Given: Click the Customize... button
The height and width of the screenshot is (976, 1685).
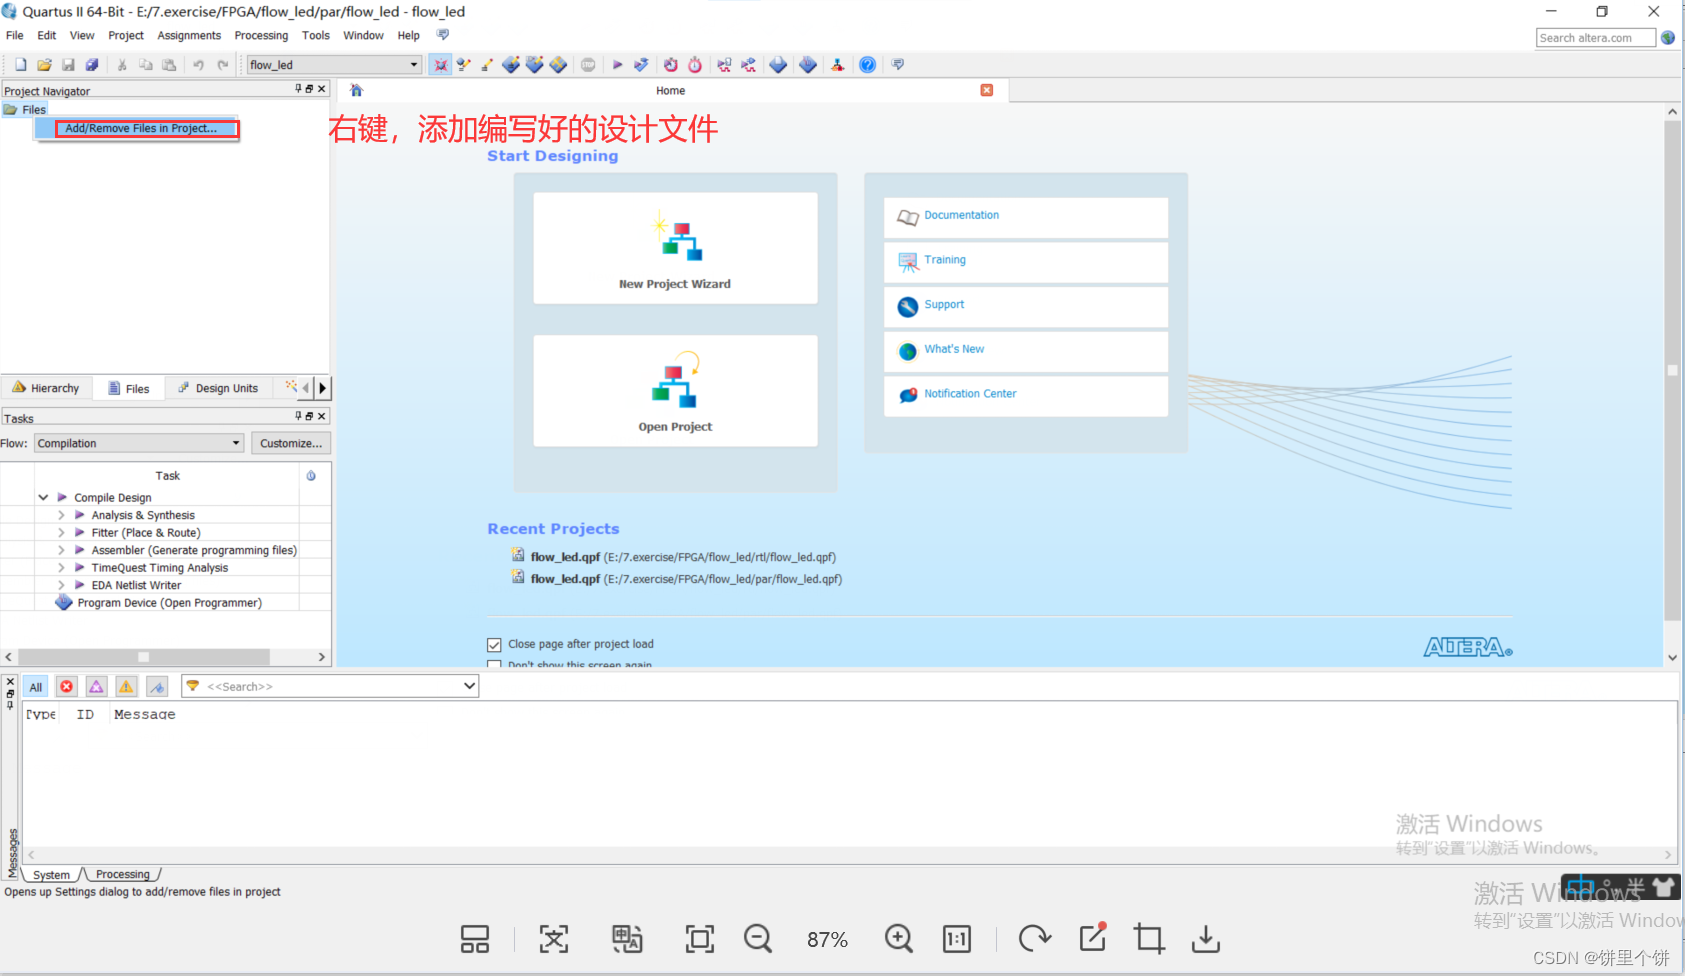Looking at the screenshot, I should click(291, 443).
